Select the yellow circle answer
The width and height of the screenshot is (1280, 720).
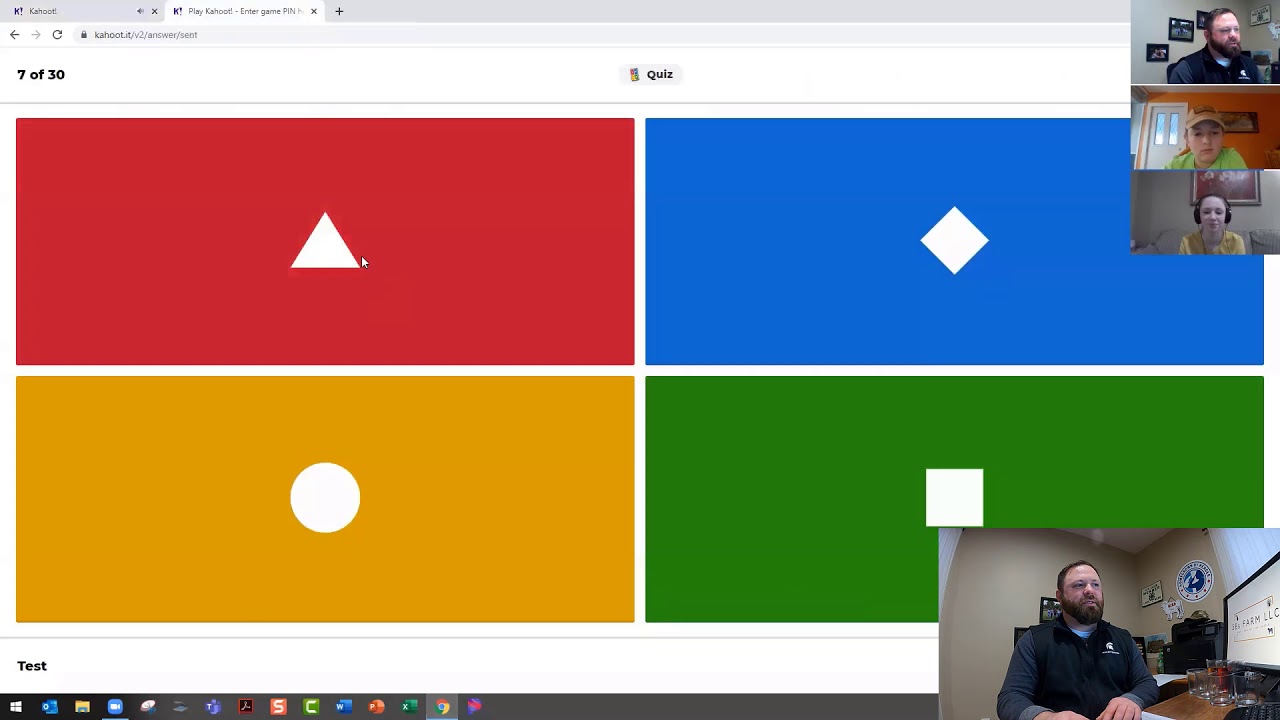pyautogui.click(x=325, y=499)
